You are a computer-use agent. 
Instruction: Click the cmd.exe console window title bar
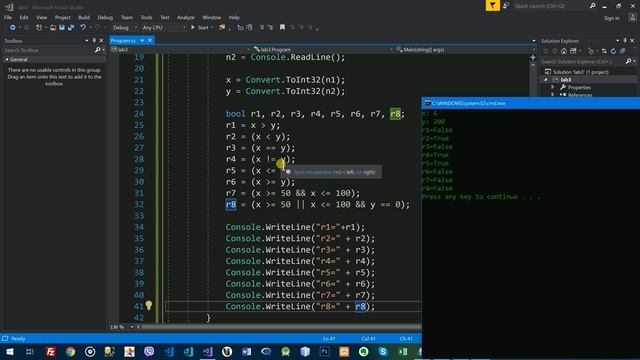tap(531, 103)
